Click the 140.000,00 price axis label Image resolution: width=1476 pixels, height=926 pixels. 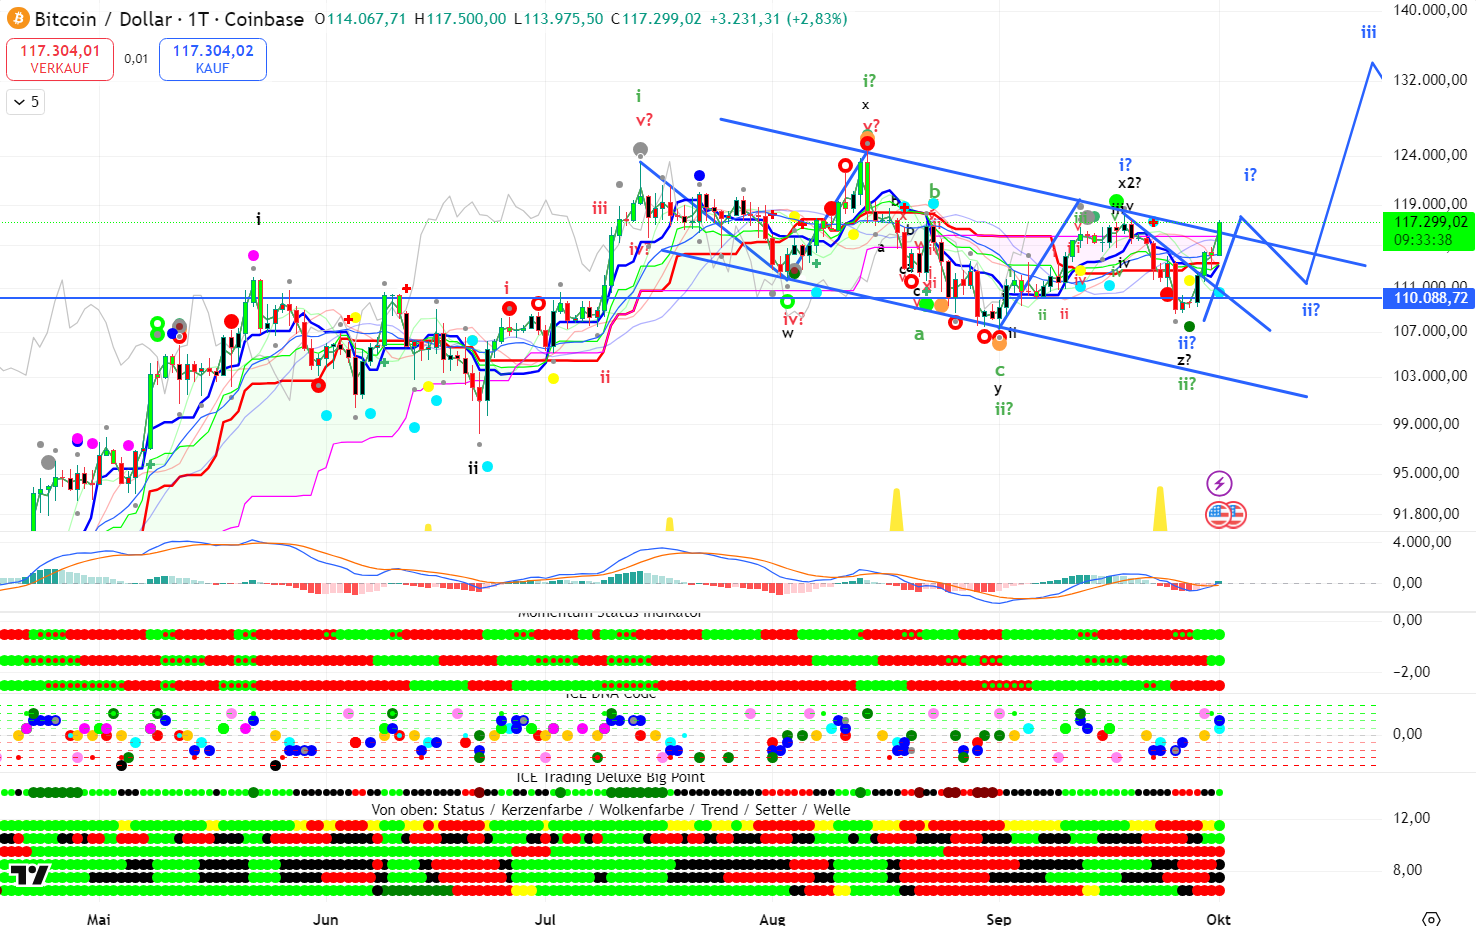1430,10
